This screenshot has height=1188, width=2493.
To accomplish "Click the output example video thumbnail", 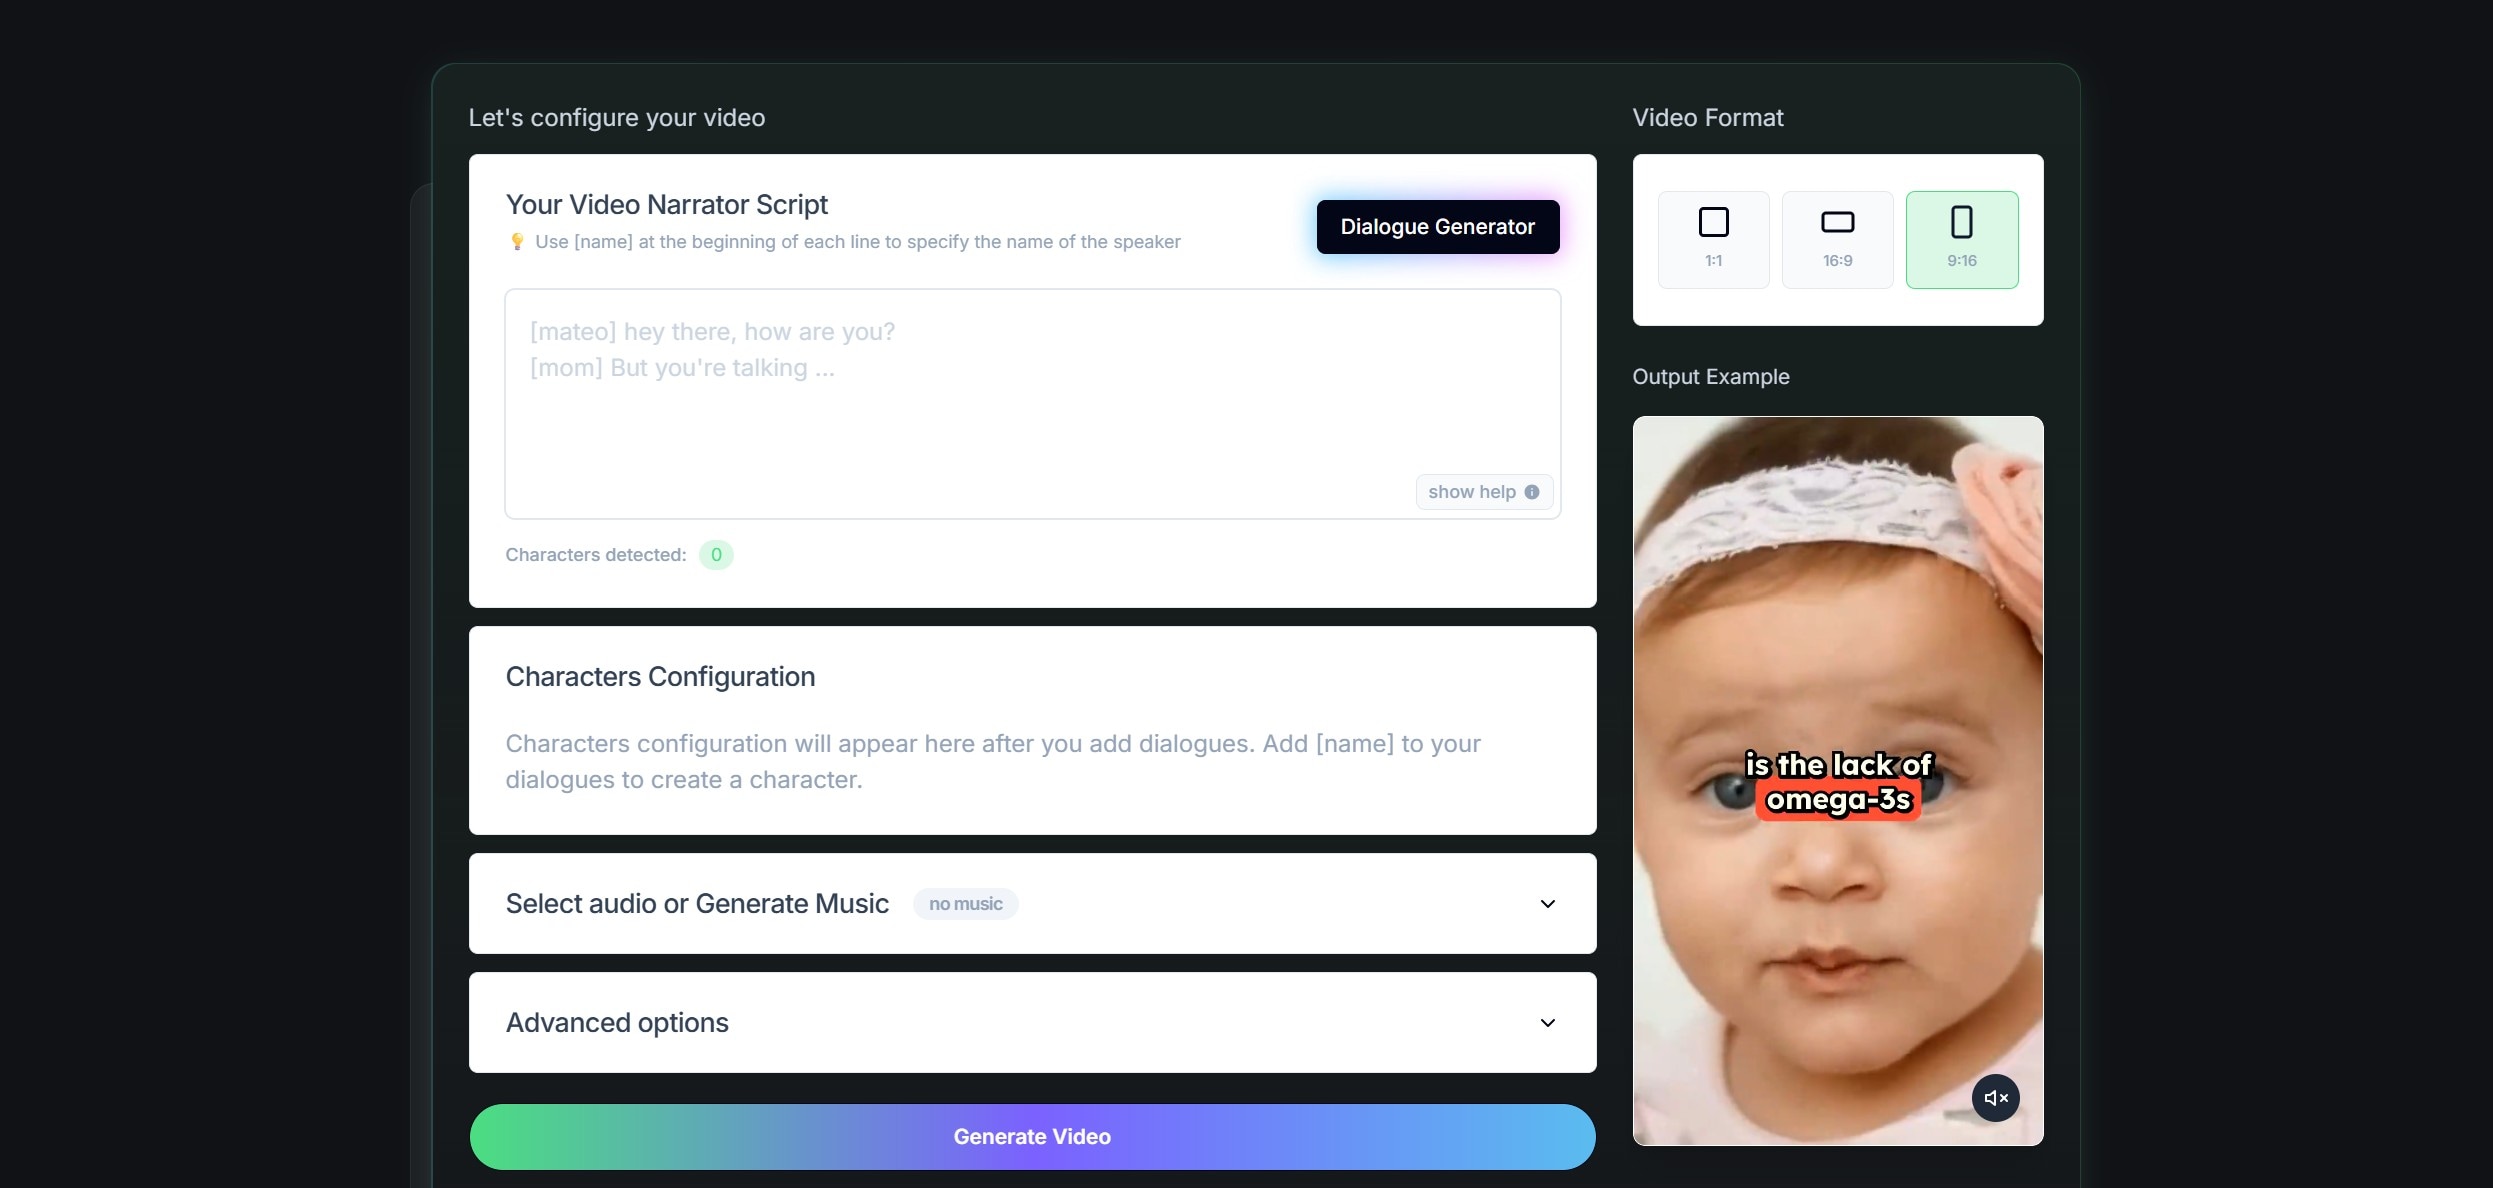I will tap(1837, 780).
